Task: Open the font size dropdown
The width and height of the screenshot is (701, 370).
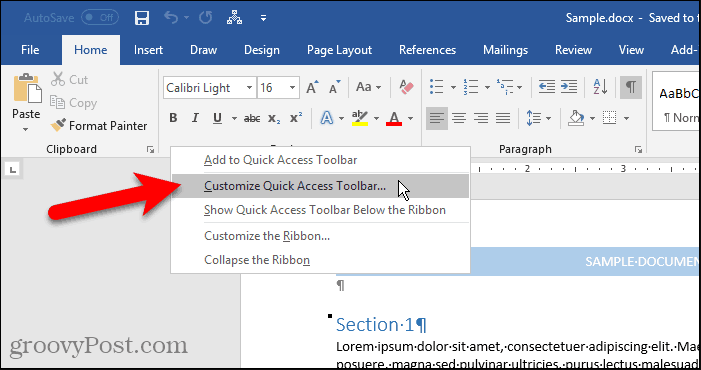Action: 292,88
